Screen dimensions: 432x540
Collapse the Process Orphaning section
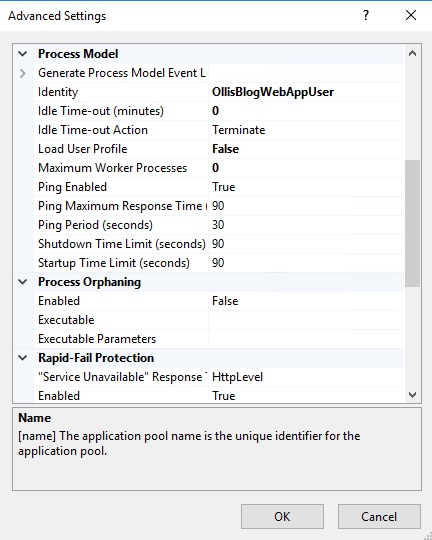pos(23,282)
